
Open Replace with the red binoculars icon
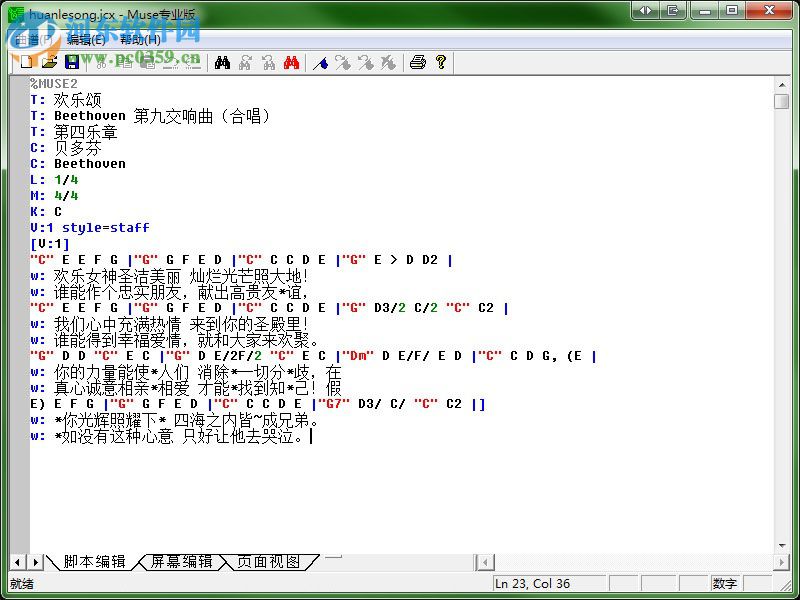[291, 62]
